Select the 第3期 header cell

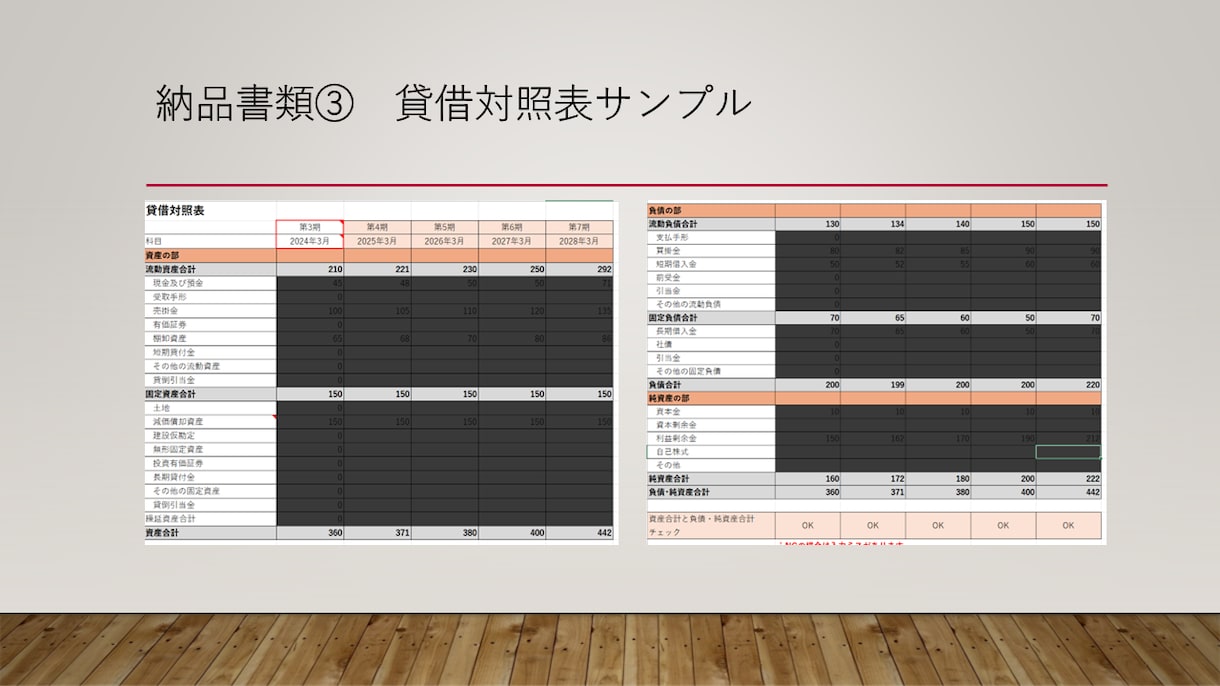pos(310,227)
